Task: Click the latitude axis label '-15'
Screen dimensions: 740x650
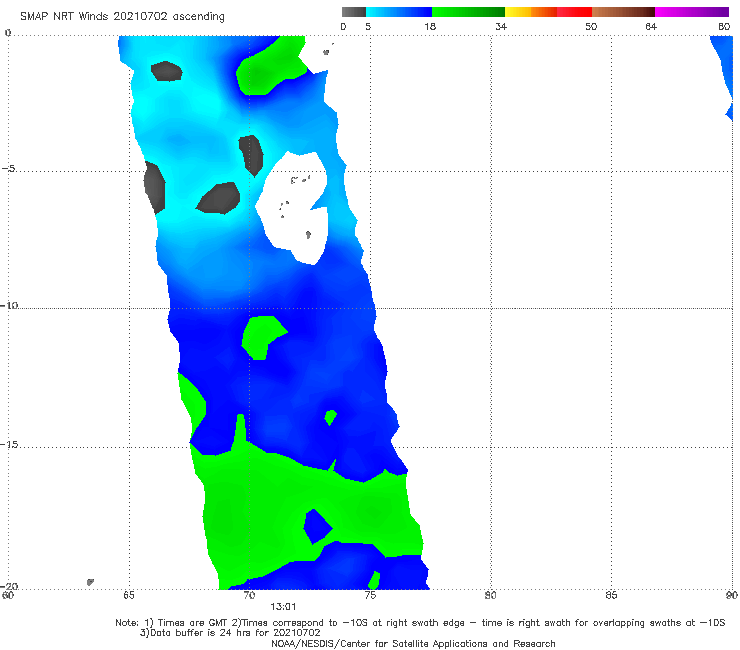Action: point(9,445)
